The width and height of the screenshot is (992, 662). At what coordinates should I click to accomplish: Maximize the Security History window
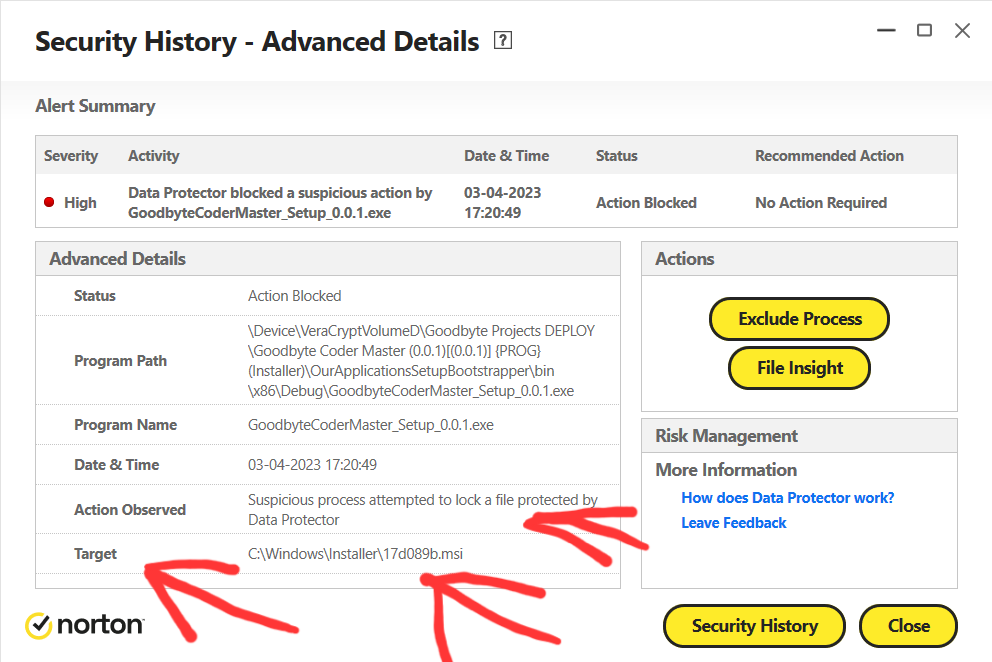tap(924, 30)
